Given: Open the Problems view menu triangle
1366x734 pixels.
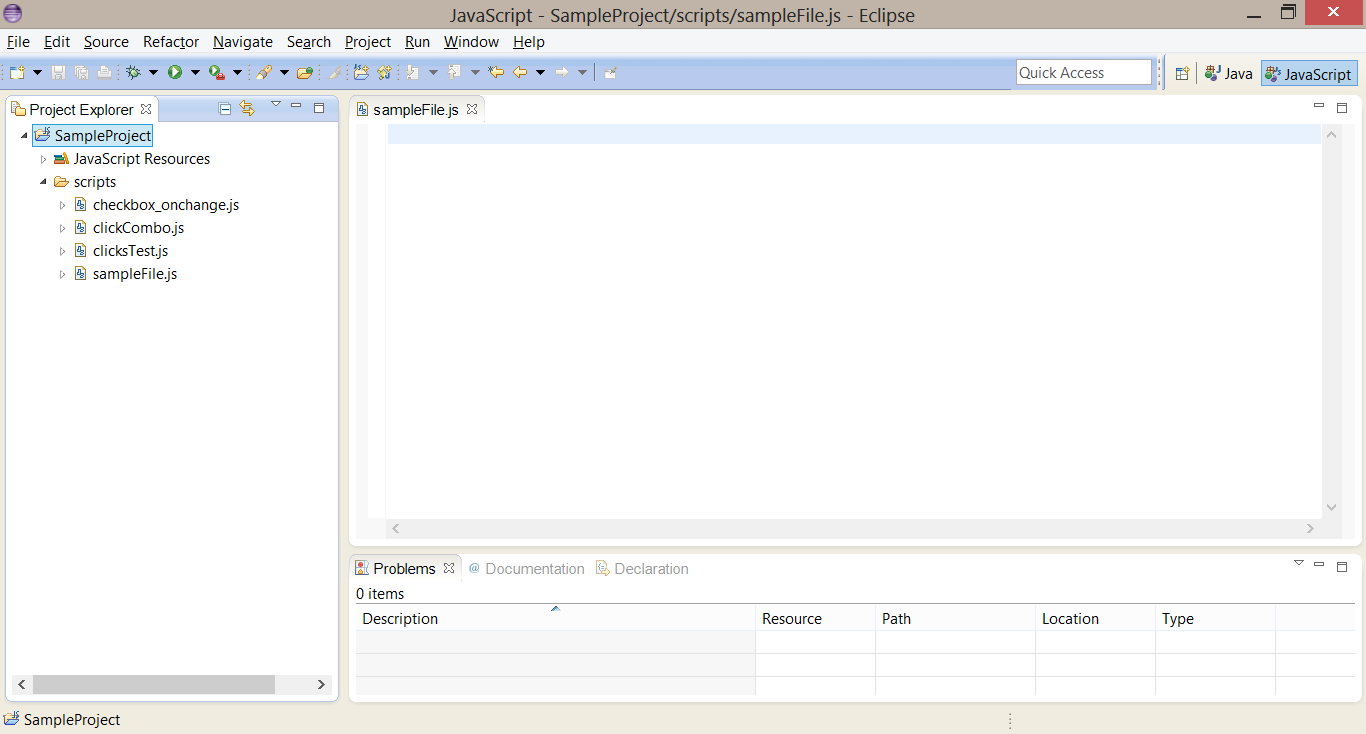Looking at the screenshot, I should click(1298, 563).
